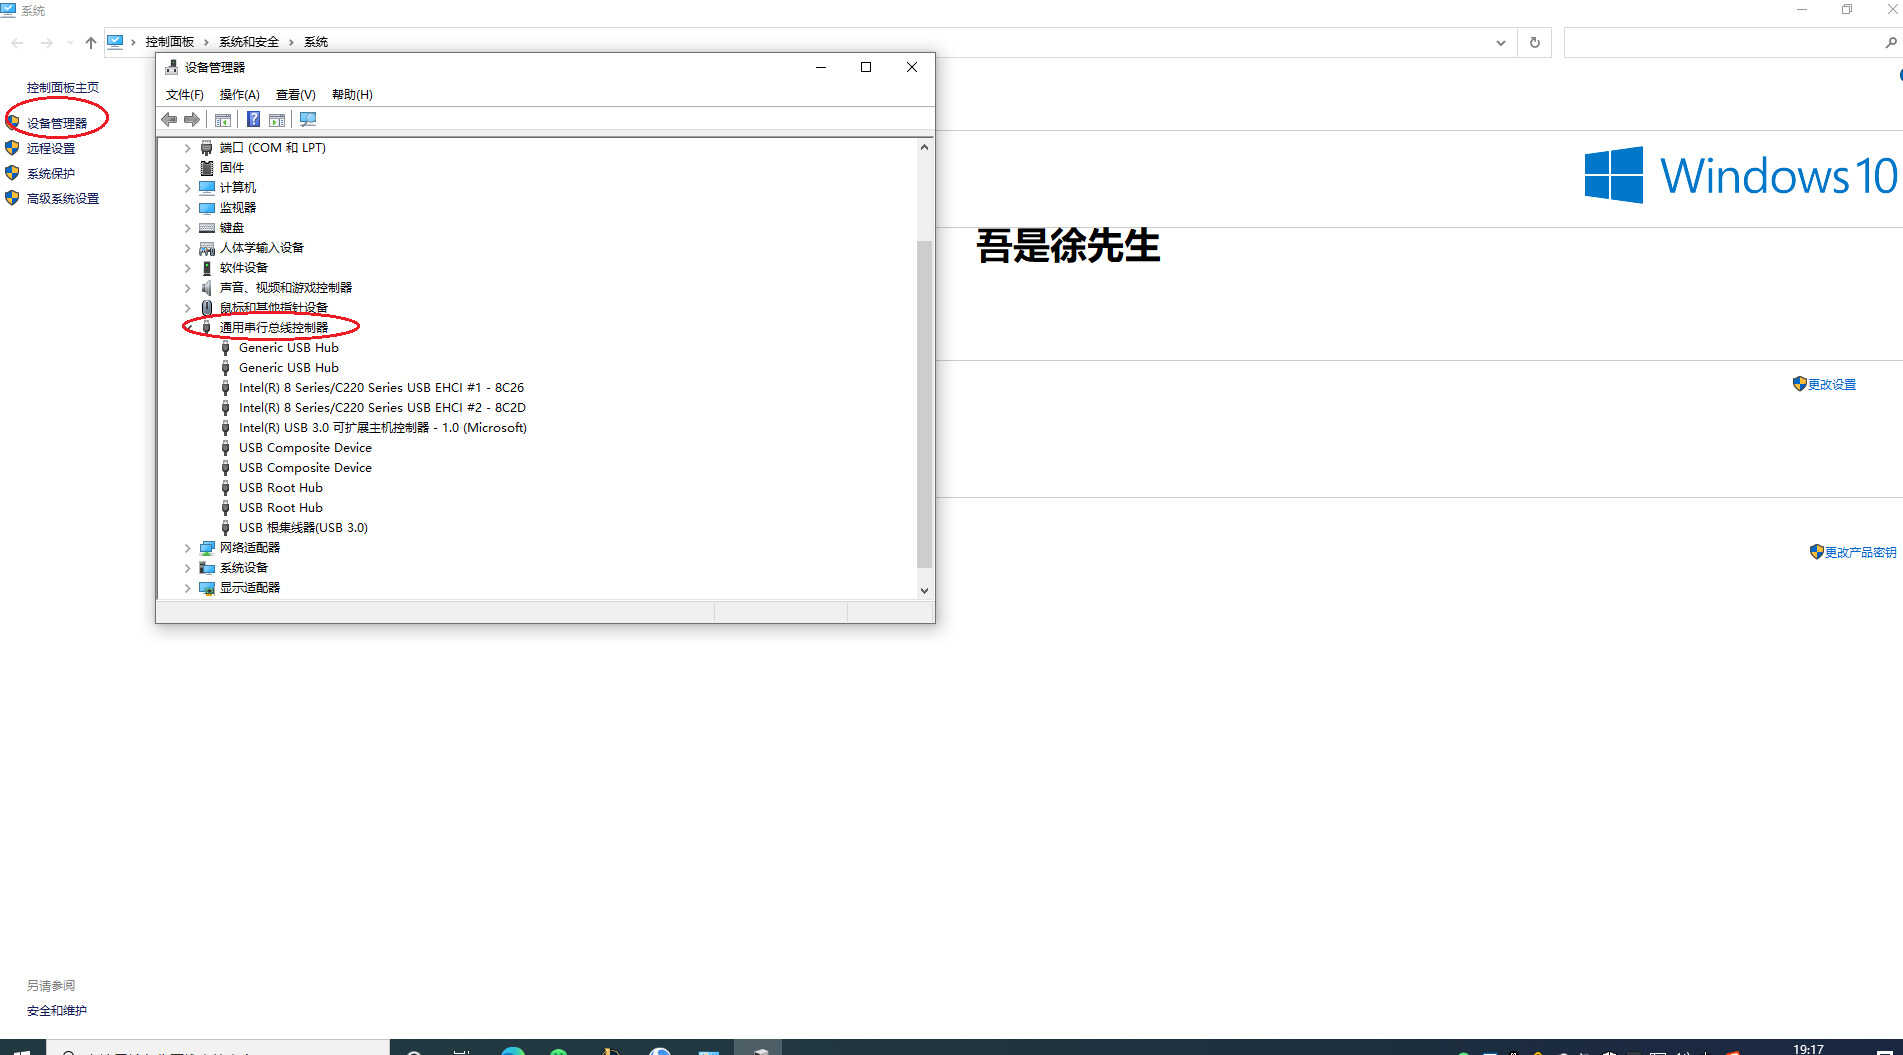Select Intel(R) USB 3.0 可扩展主机控制器 device
This screenshot has width=1903, height=1055.
pyautogui.click(x=383, y=428)
